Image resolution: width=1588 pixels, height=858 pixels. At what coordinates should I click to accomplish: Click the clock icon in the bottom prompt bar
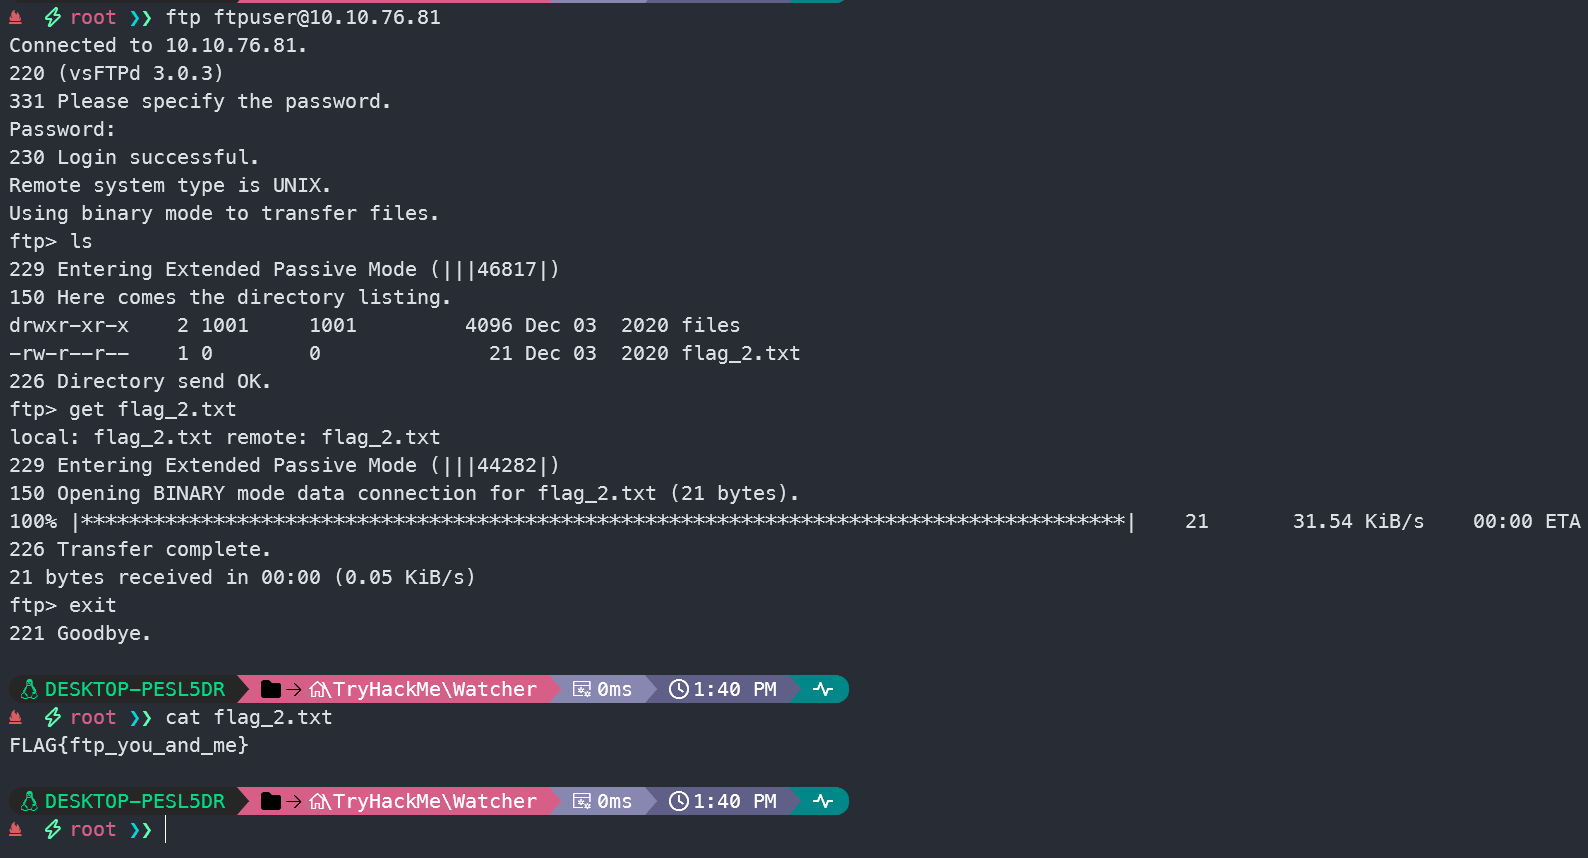(679, 801)
